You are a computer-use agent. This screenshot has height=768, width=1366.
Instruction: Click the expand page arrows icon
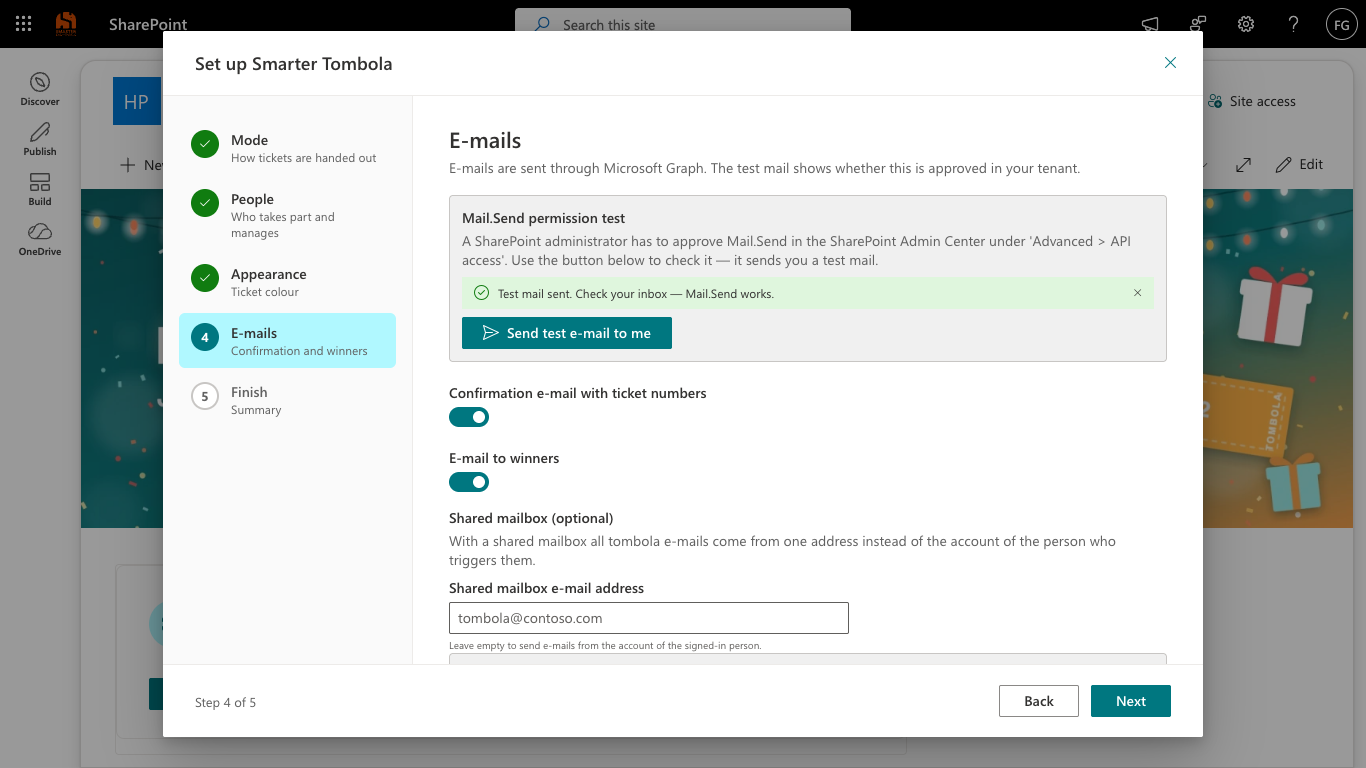click(x=1243, y=164)
